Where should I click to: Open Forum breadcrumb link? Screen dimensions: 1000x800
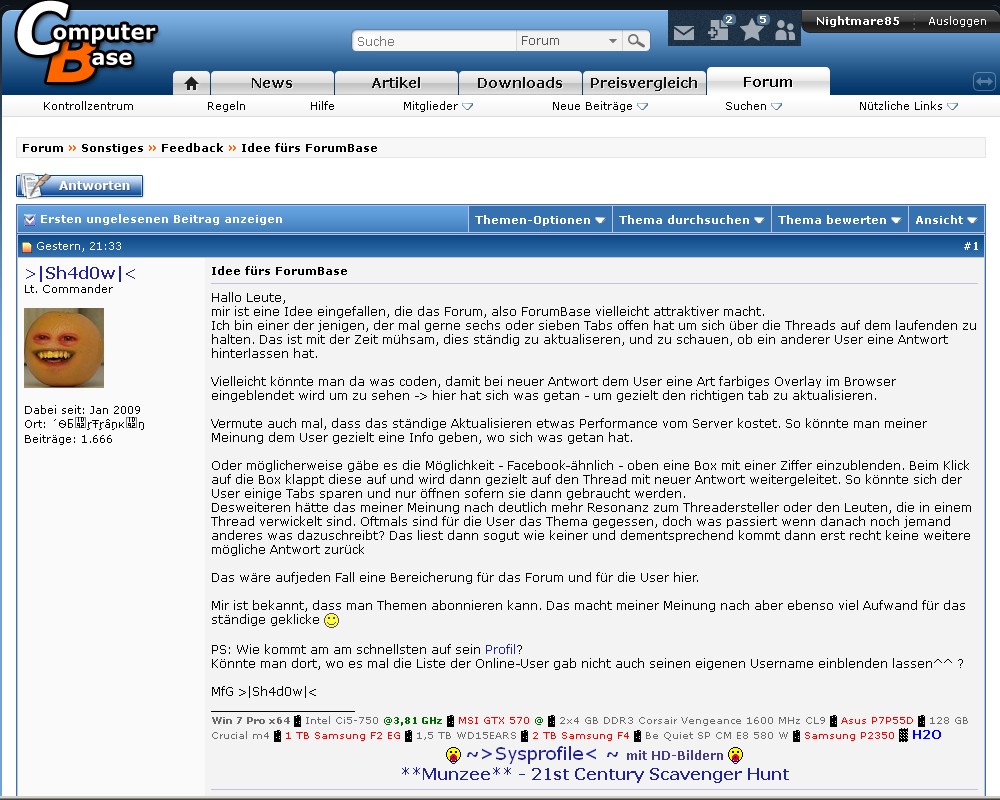point(43,148)
